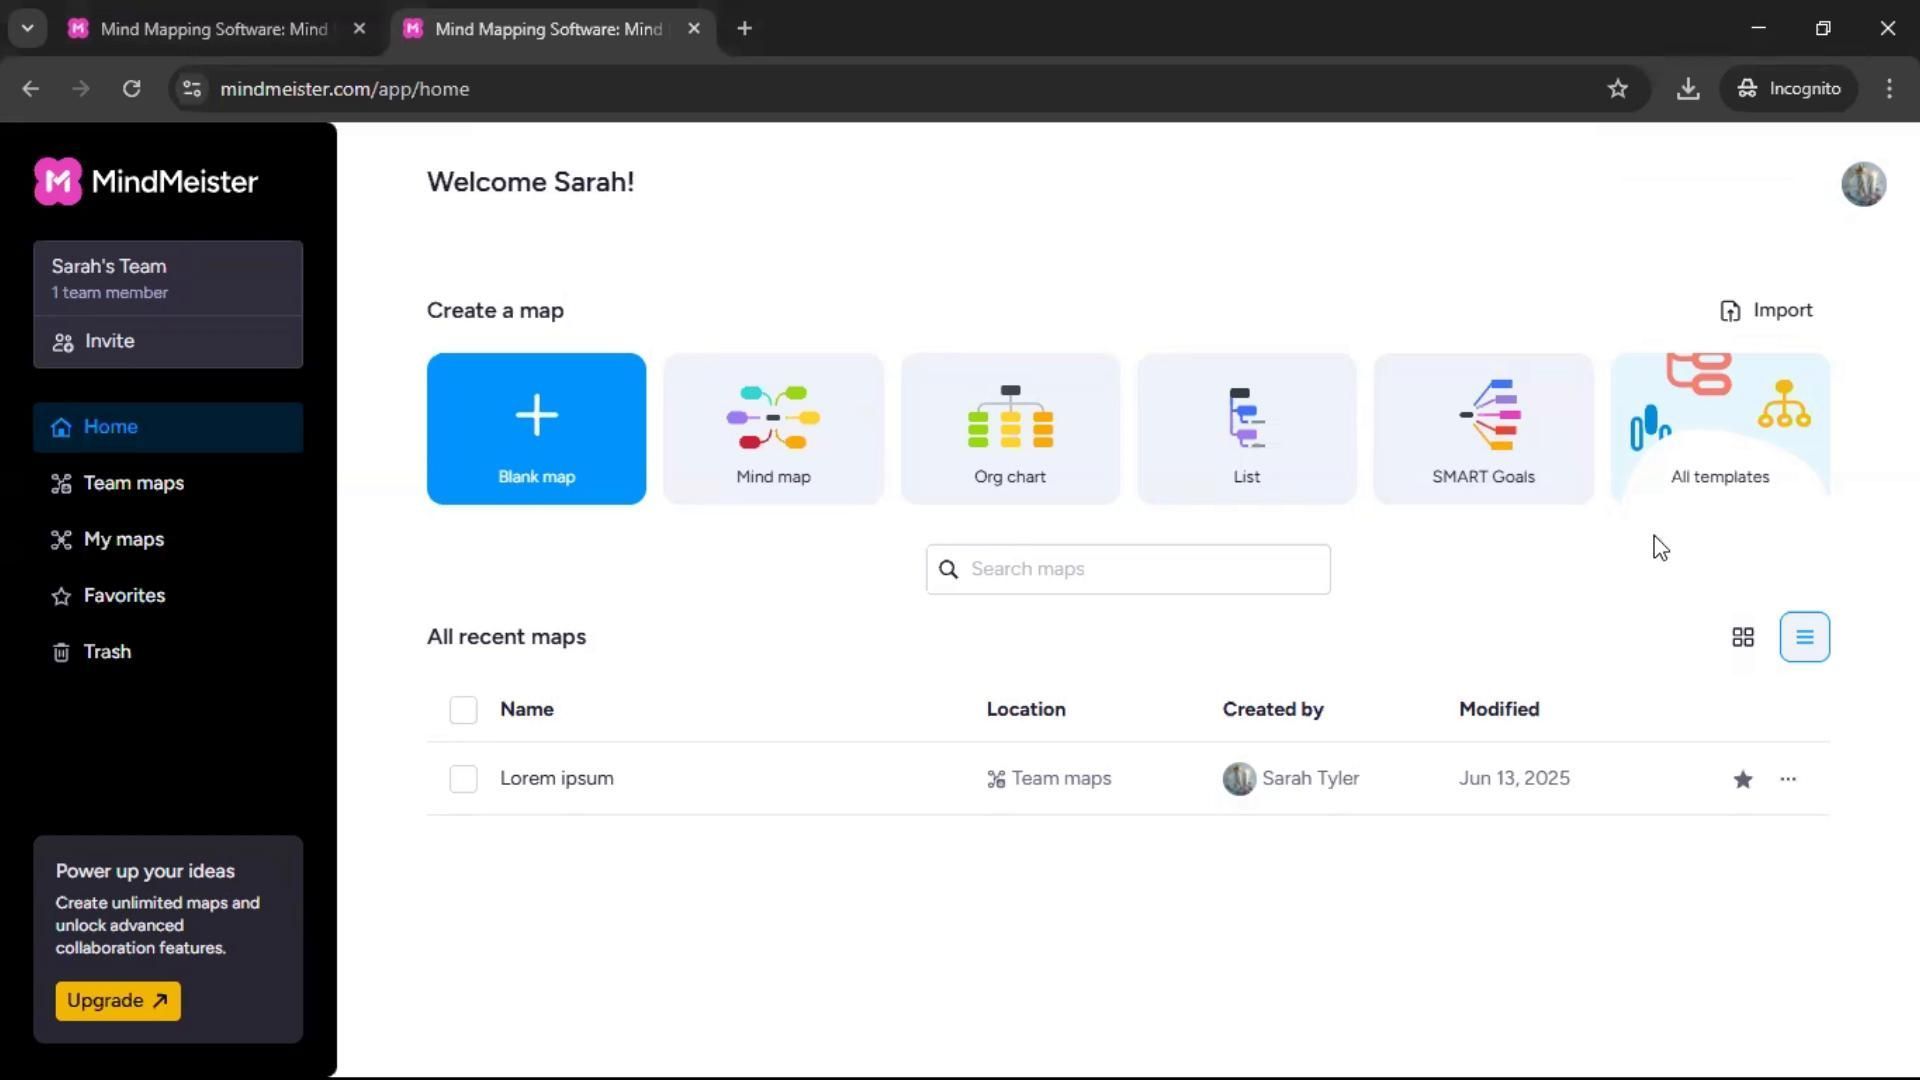Image resolution: width=1920 pixels, height=1080 pixels.
Task: Open more options for Lorem ipsum
Action: coord(1788,779)
